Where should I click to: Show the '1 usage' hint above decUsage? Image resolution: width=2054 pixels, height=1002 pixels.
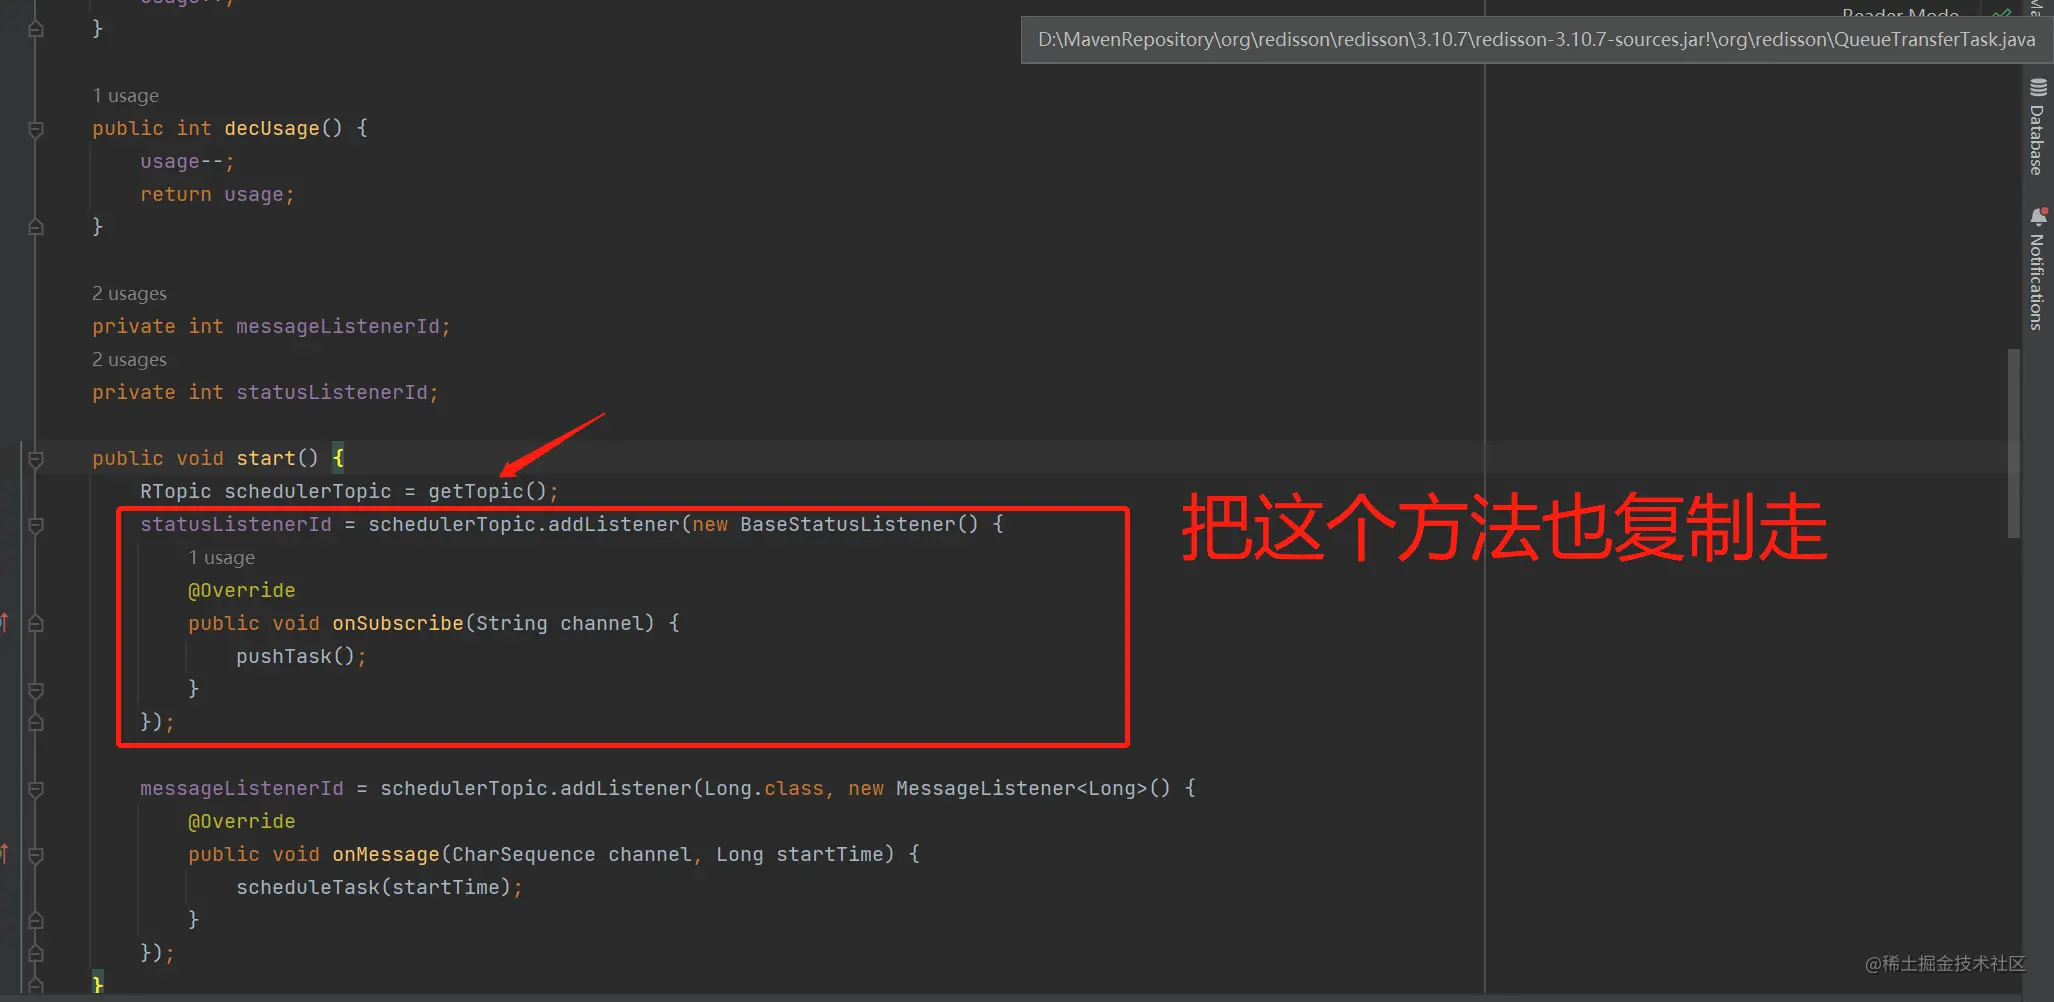[126, 96]
